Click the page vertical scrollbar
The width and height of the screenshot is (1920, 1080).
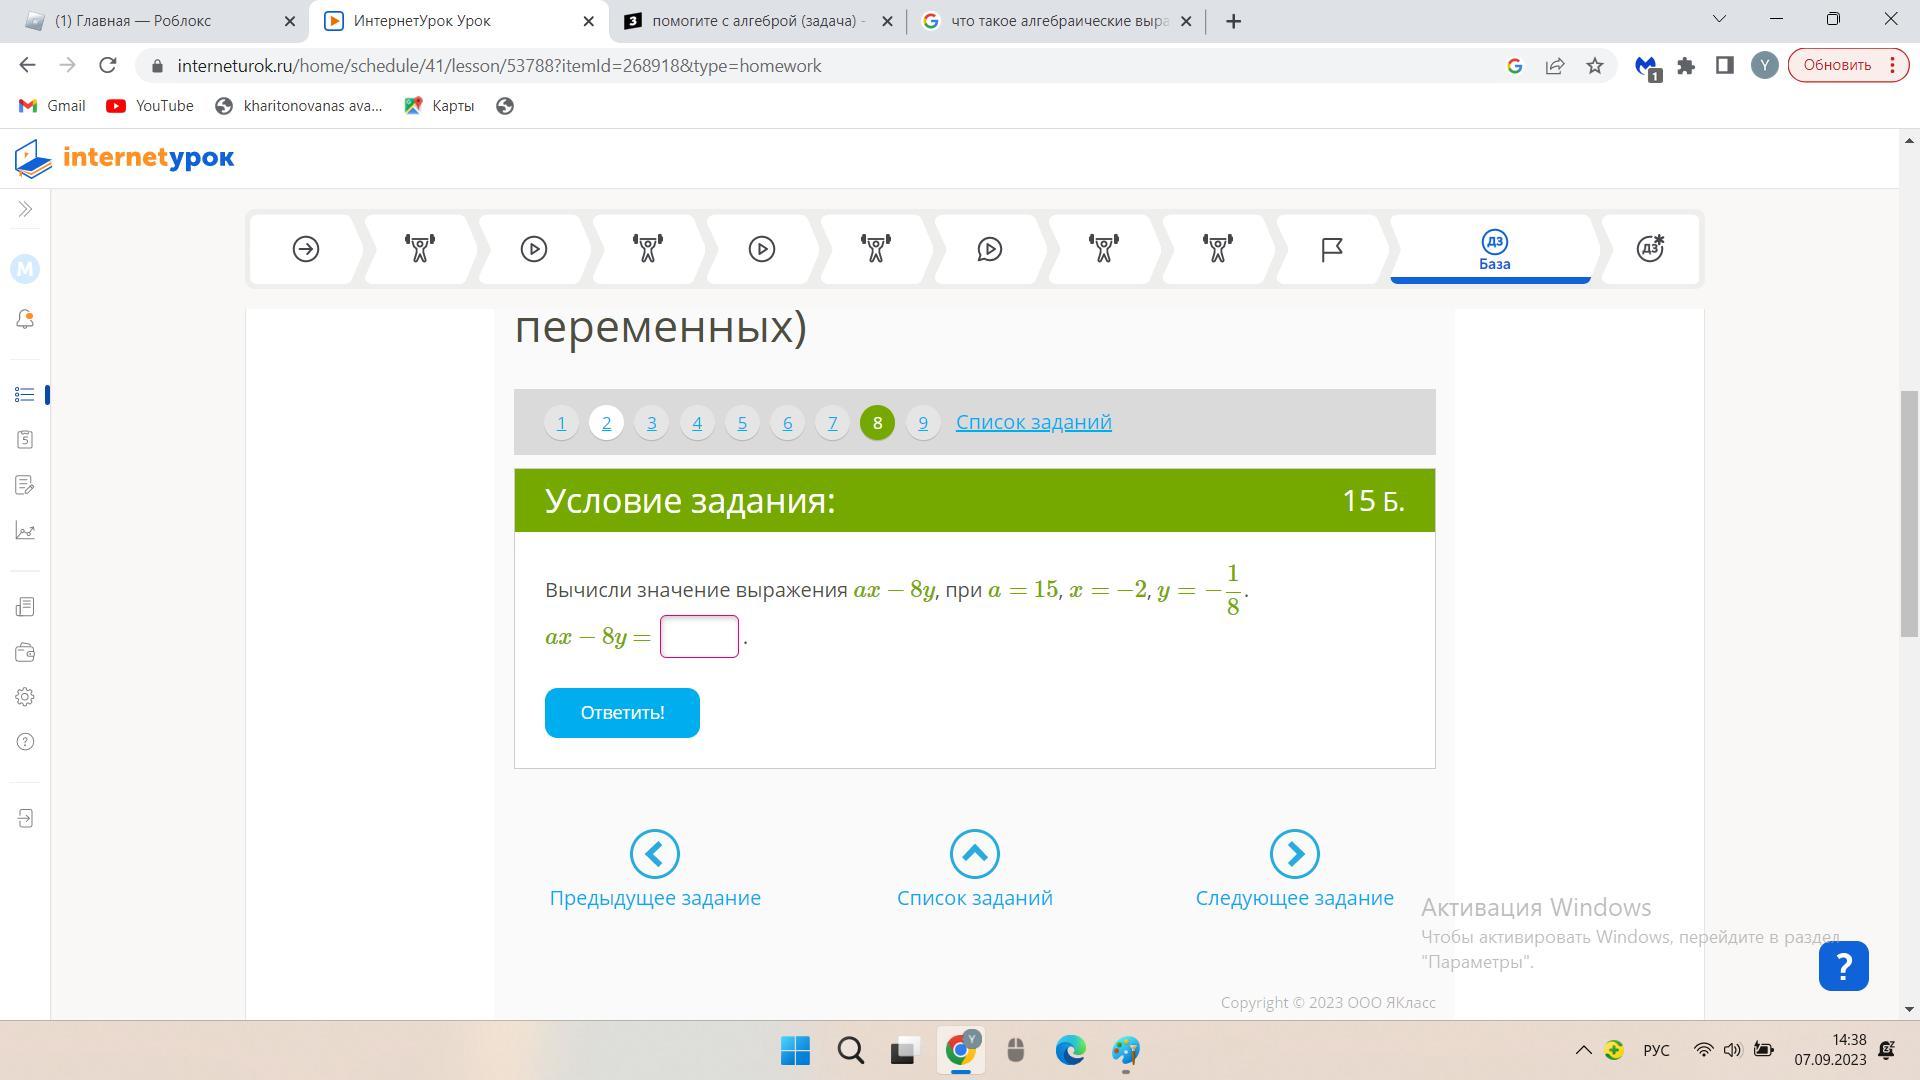pos(1909,512)
